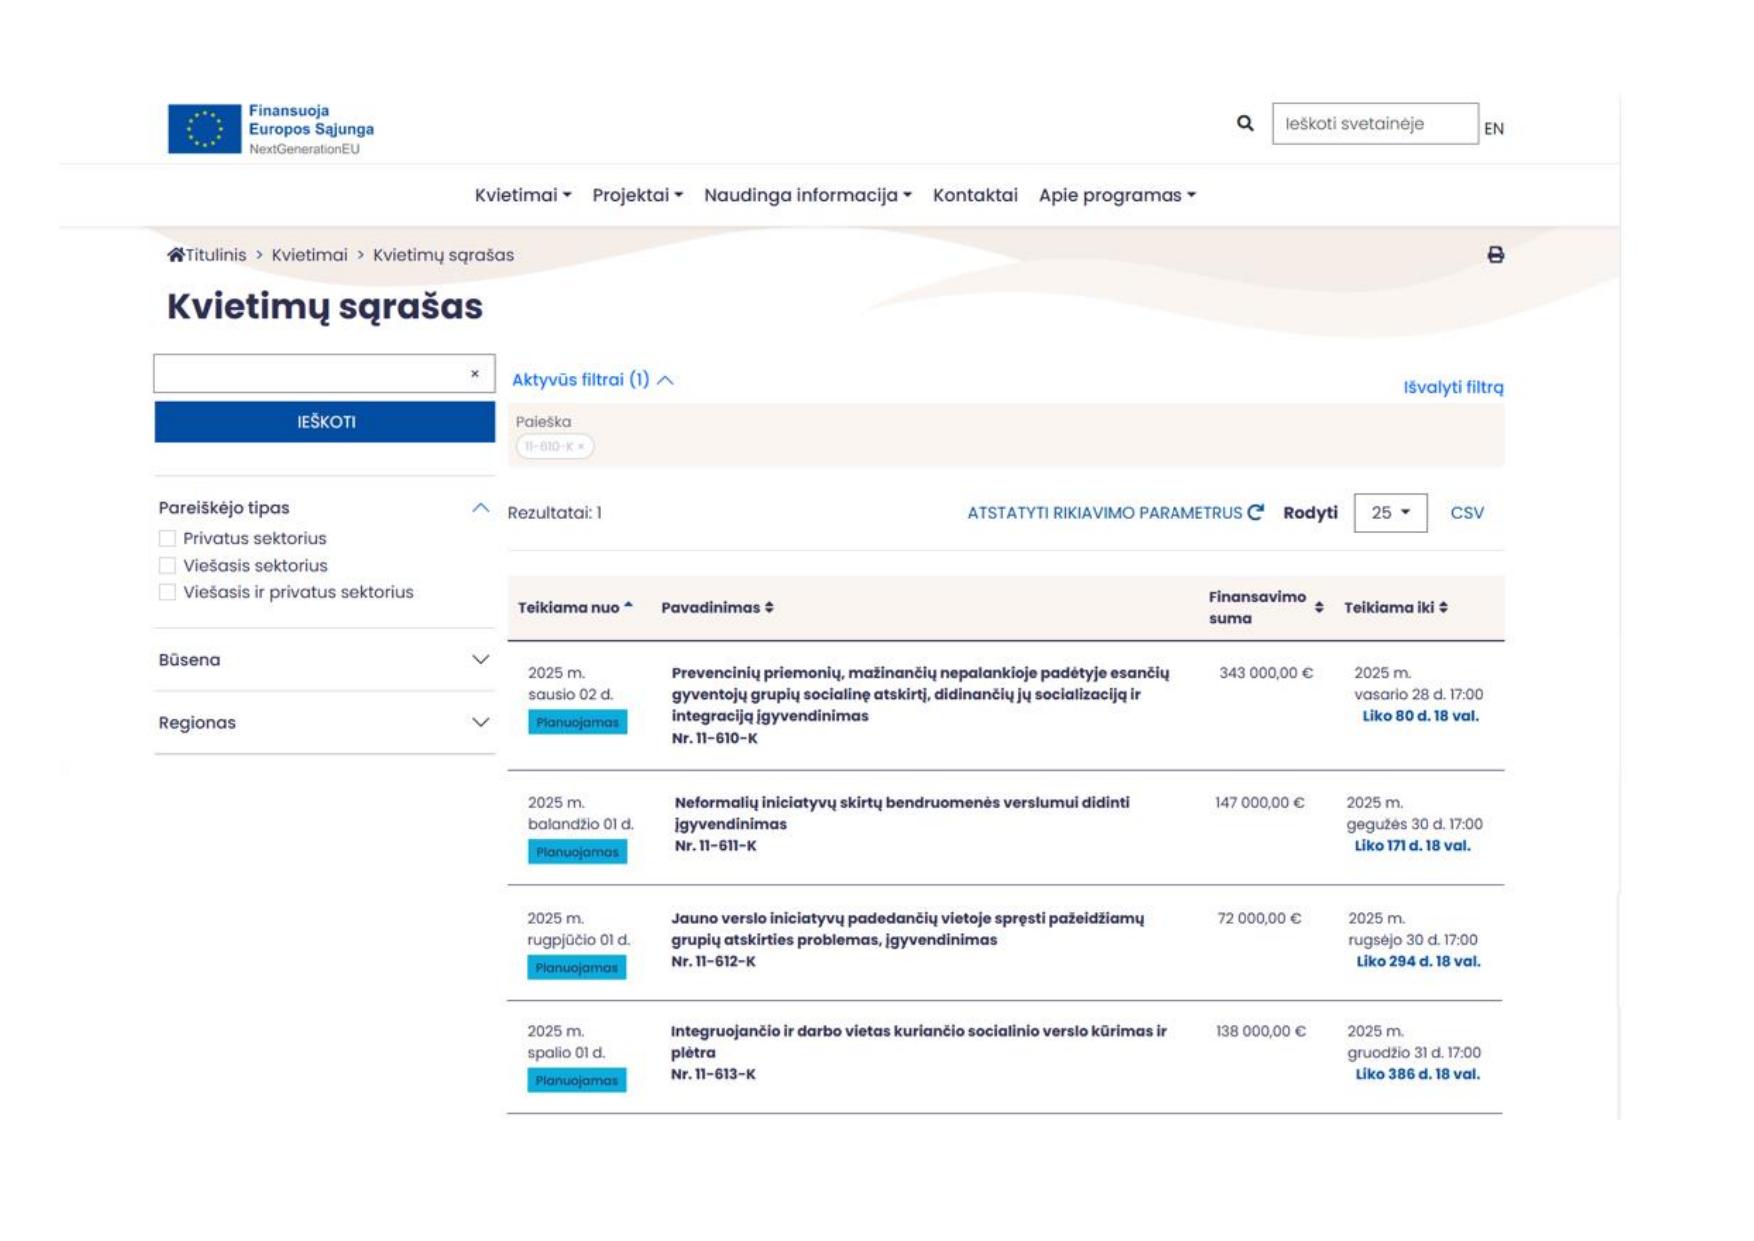Open the Kvietimai menu
This screenshot has width=1754, height=1241.
pyautogui.click(x=523, y=195)
